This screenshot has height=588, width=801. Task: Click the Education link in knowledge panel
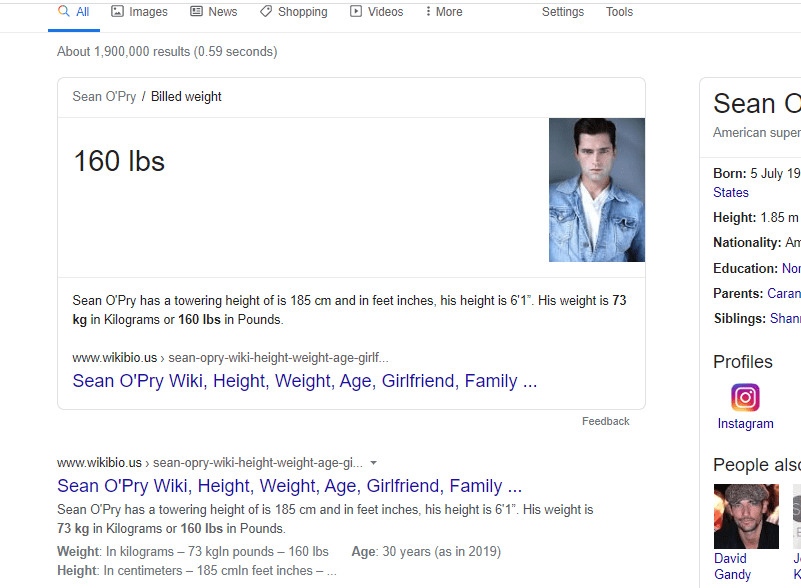[x=791, y=268]
